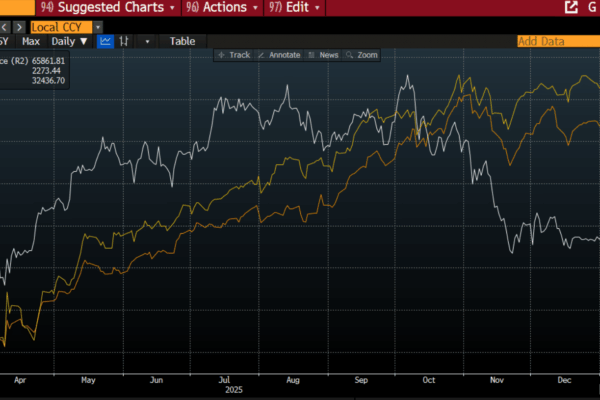Choose the 5Y date range
Screen dimensions: 600x400
point(5,41)
